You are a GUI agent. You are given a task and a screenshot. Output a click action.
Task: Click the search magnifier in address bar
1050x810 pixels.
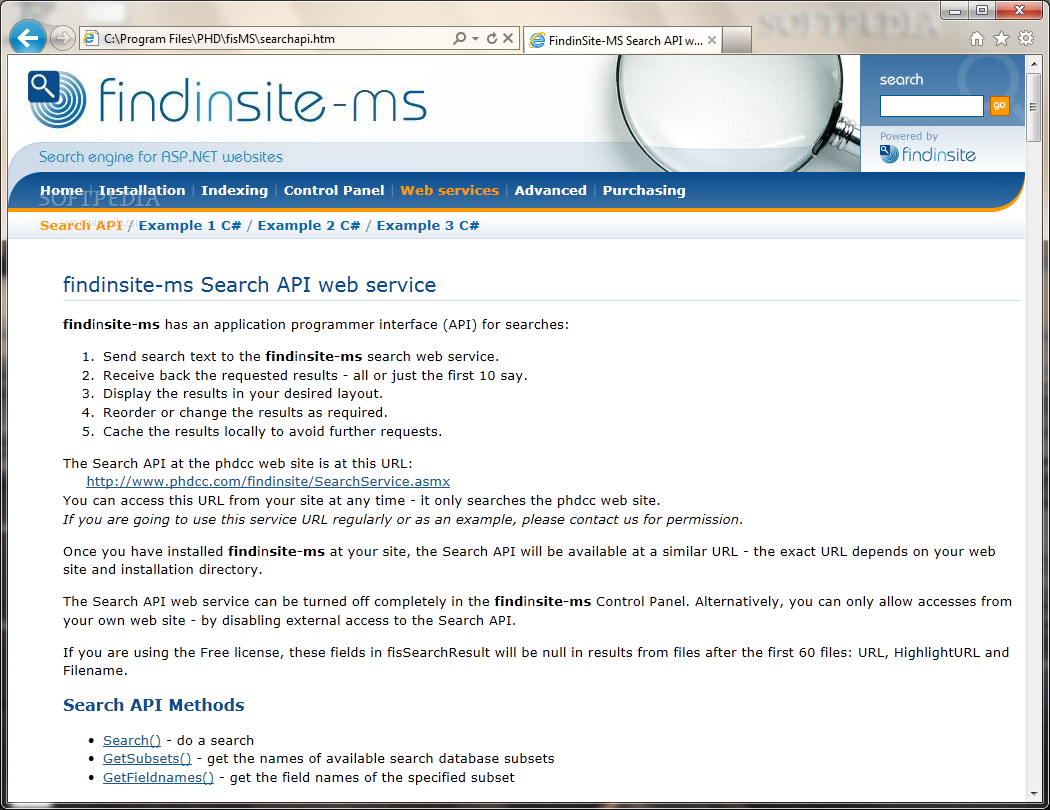click(x=459, y=38)
